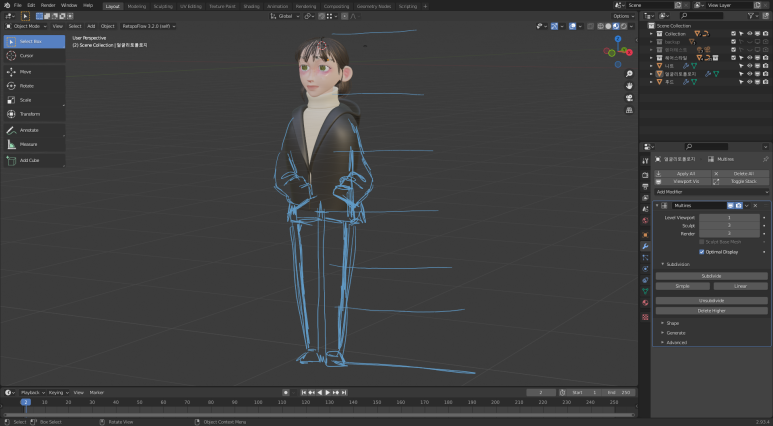Click the Linear subdivision button
This screenshot has height=426, width=773.
click(x=740, y=286)
